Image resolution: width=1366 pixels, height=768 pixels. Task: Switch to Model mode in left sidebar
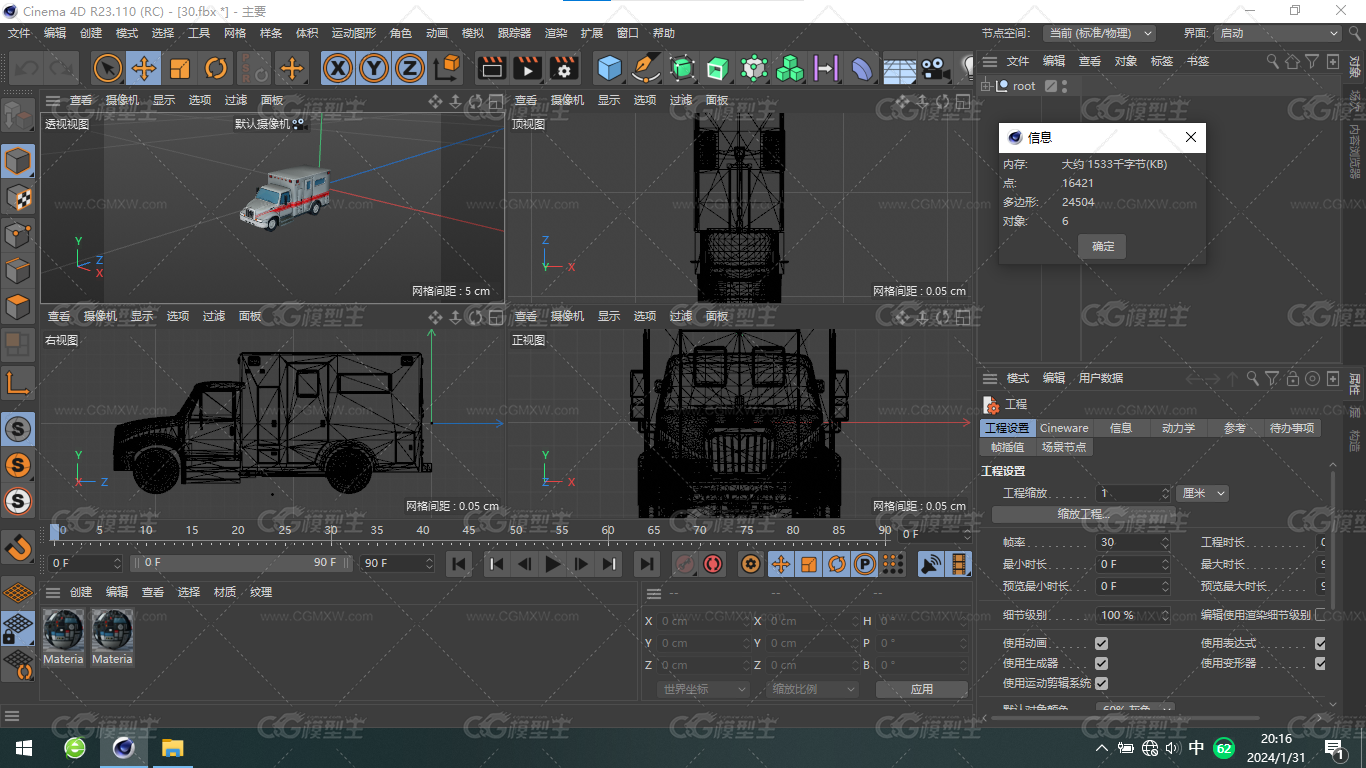coord(18,161)
